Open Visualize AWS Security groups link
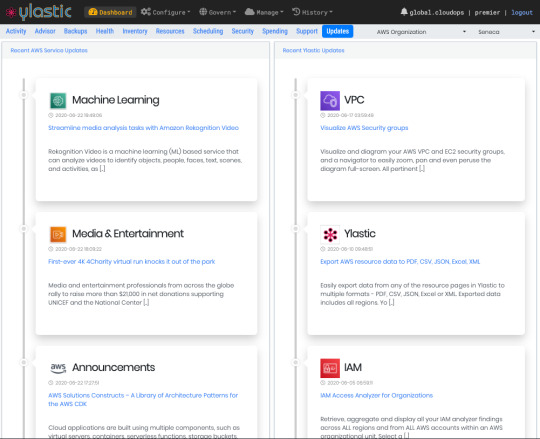The height and width of the screenshot is (439, 540). pos(364,128)
